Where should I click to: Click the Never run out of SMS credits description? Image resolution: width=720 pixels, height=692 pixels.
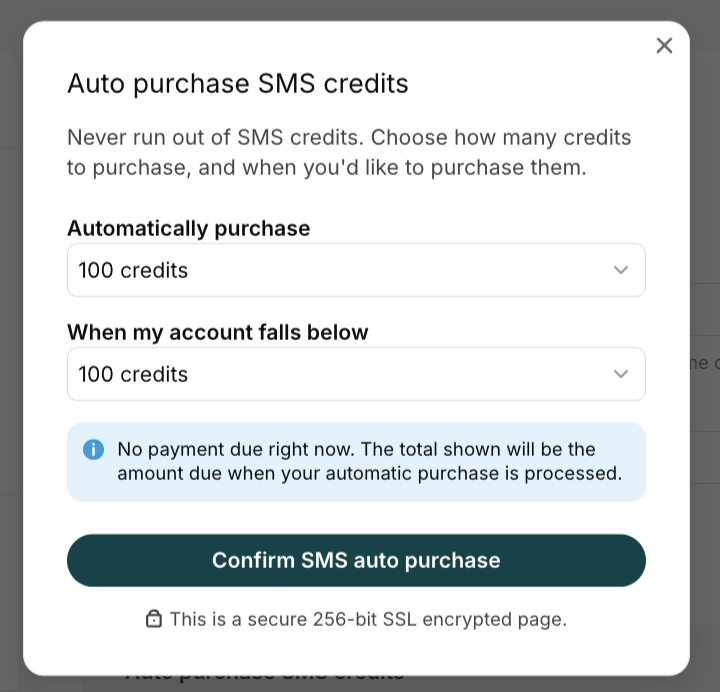point(349,152)
